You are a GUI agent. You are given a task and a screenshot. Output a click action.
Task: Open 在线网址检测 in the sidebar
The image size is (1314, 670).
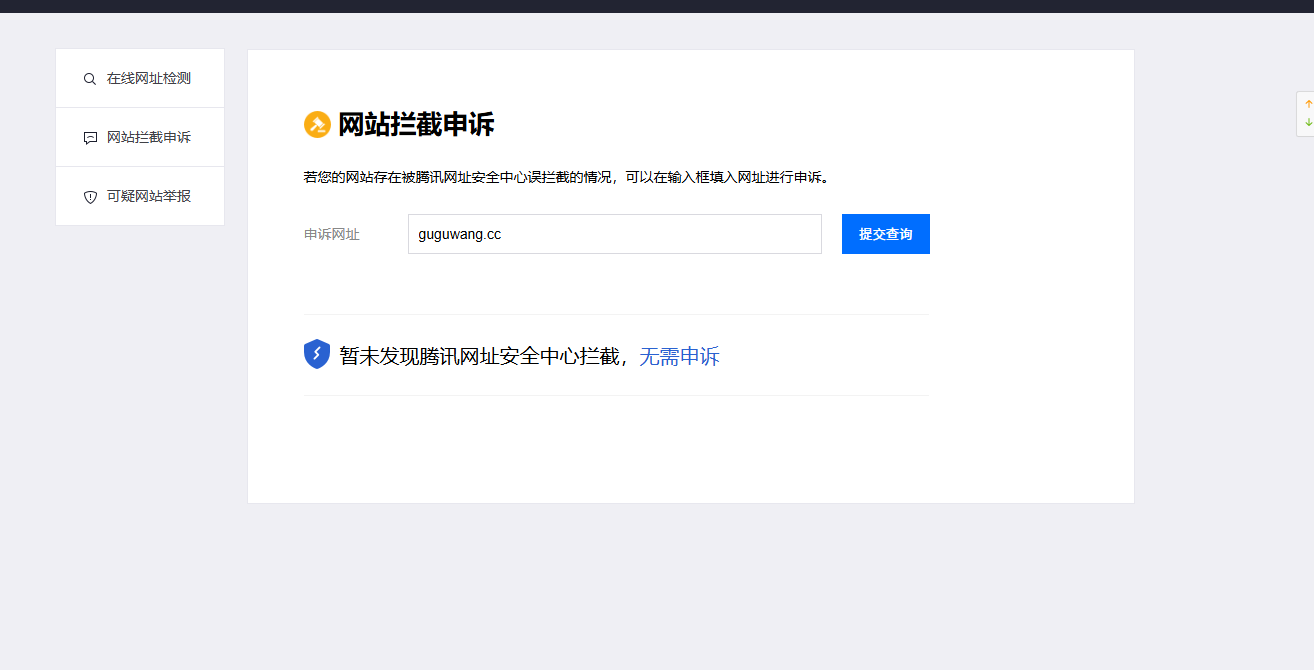[140, 78]
